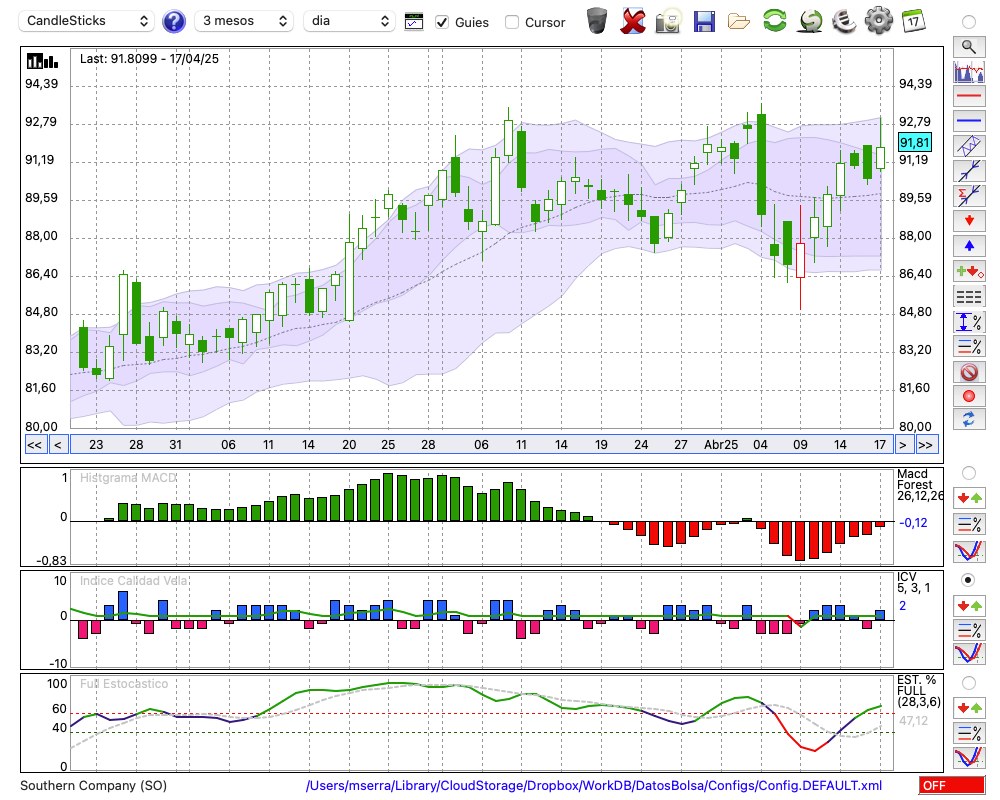
Task: Click the blue volume histogram tool icon
Action: tap(969, 71)
